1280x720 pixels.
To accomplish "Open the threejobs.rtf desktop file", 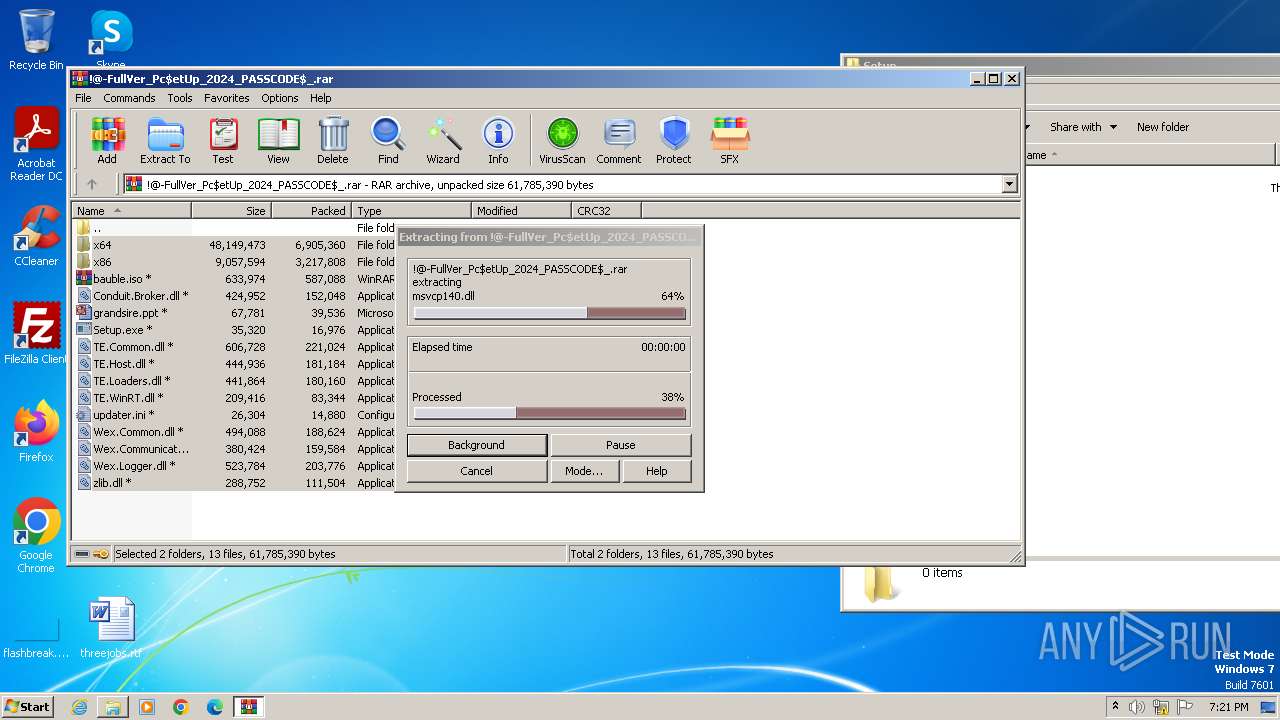I will tap(111, 628).
